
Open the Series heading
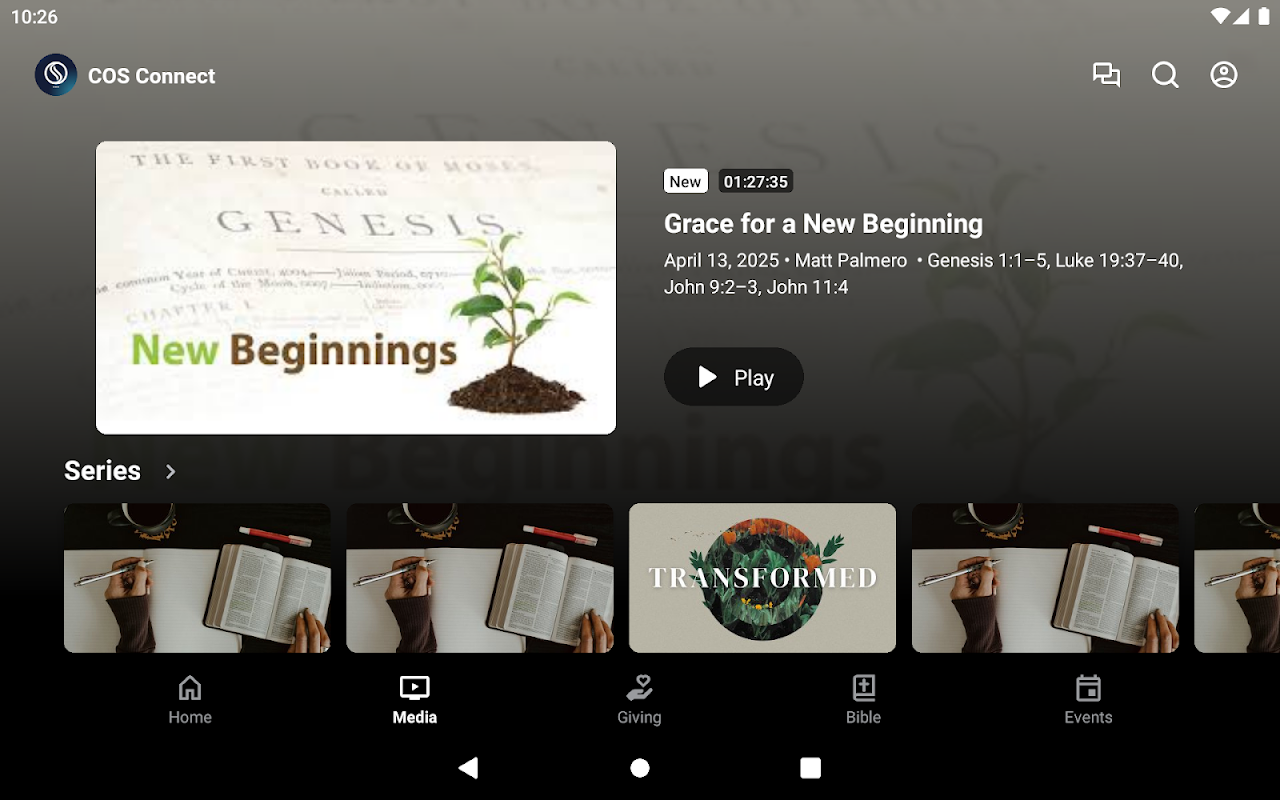point(102,471)
